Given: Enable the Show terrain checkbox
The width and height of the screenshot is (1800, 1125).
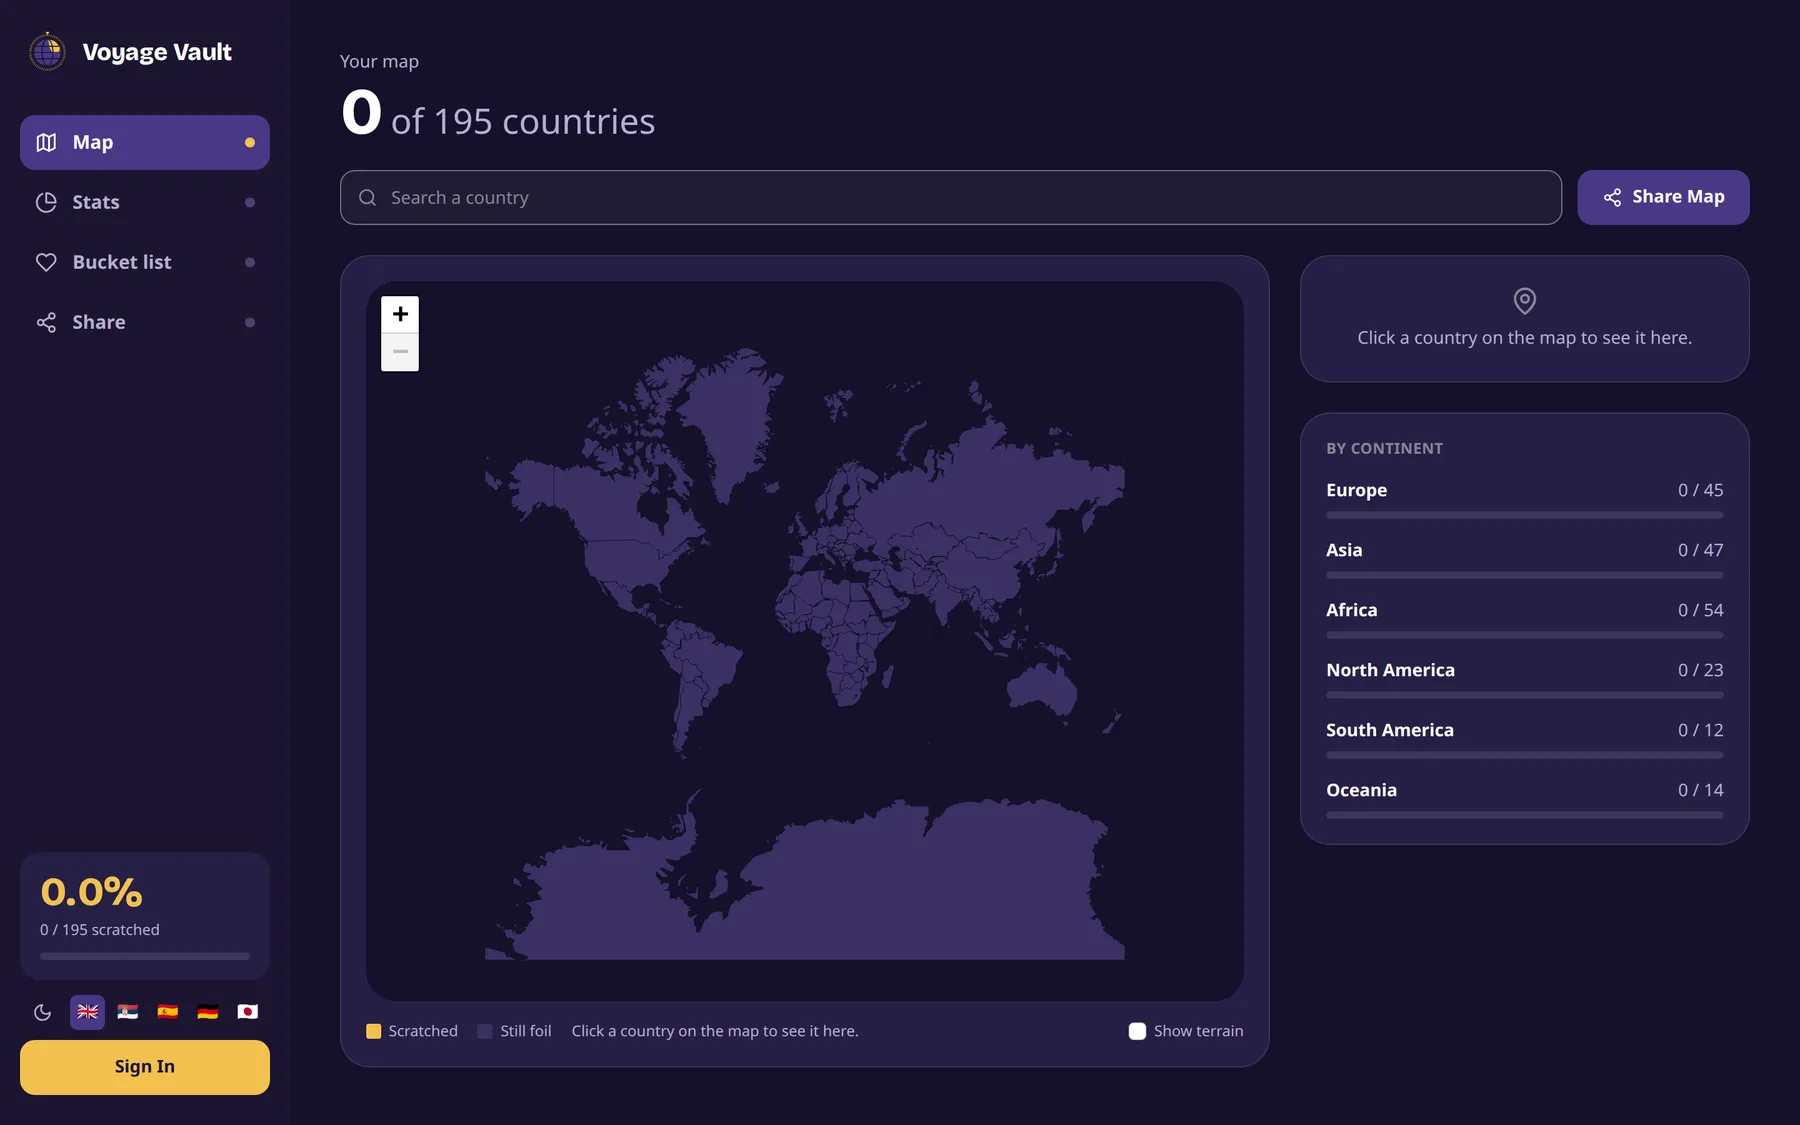Looking at the screenshot, I should click(1137, 1031).
